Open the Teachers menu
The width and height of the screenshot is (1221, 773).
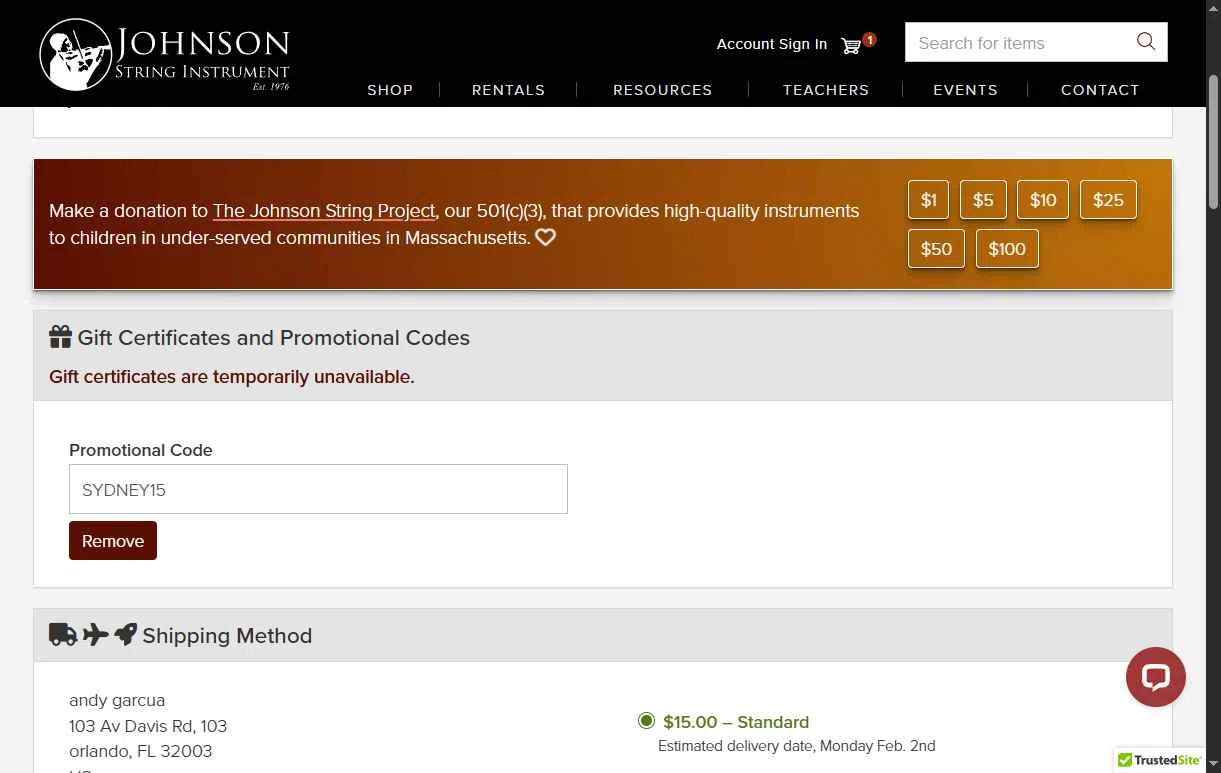coord(826,90)
